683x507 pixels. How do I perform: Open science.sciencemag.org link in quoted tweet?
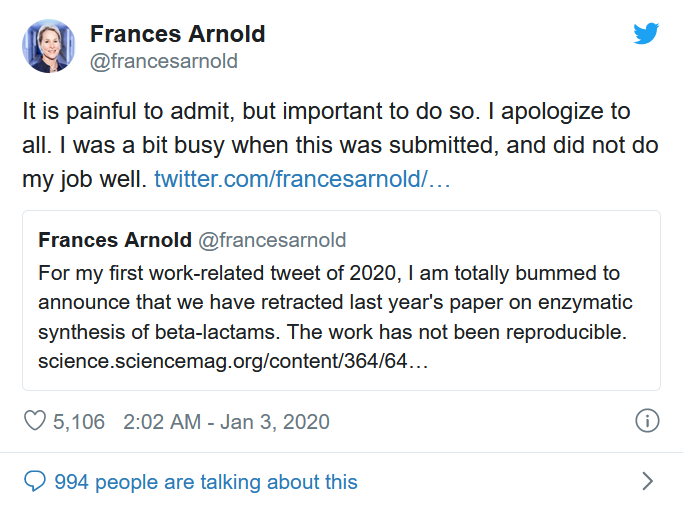[233, 360]
